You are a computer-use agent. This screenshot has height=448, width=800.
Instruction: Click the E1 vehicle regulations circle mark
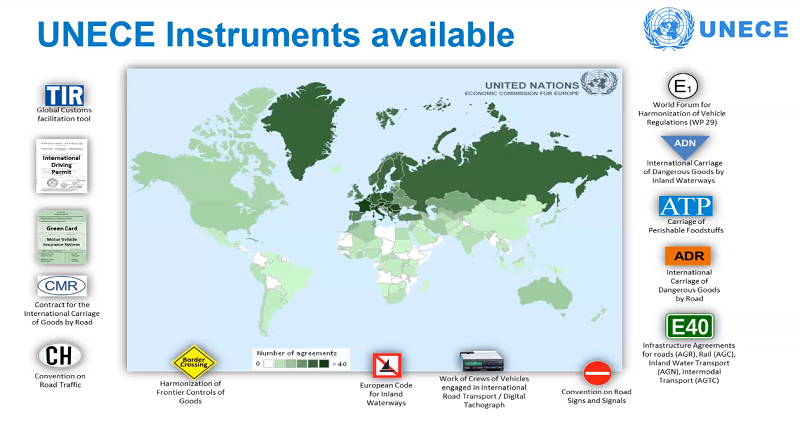681,86
